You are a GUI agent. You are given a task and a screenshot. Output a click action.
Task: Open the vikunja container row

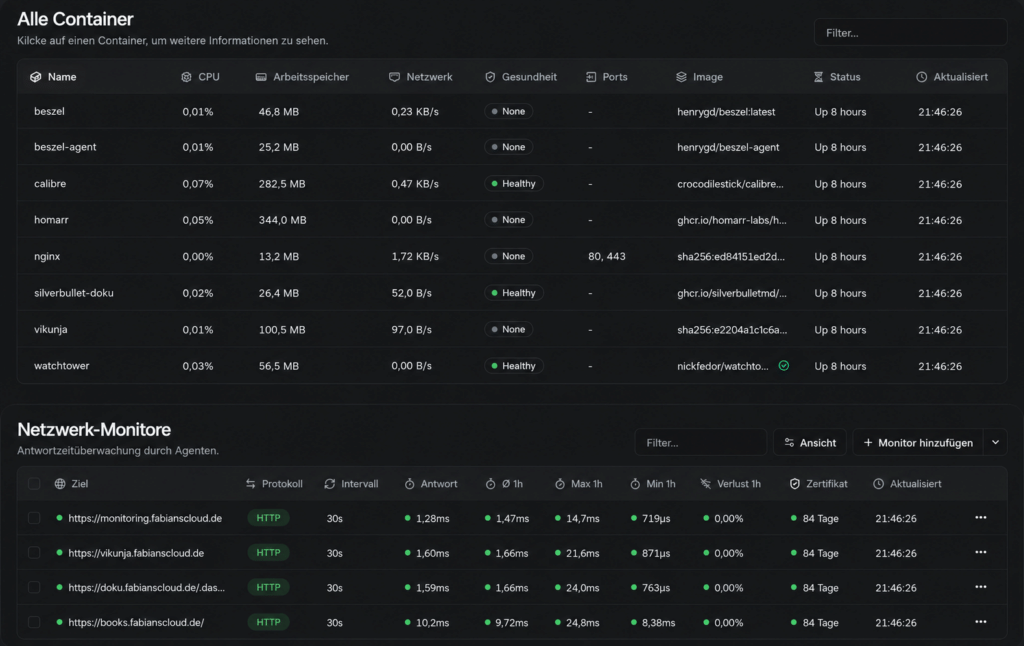pyautogui.click(x=512, y=329)
